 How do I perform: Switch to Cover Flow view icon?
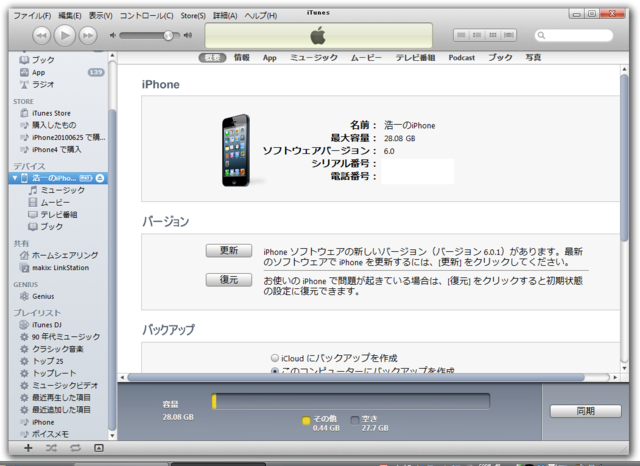click(509, 35)
